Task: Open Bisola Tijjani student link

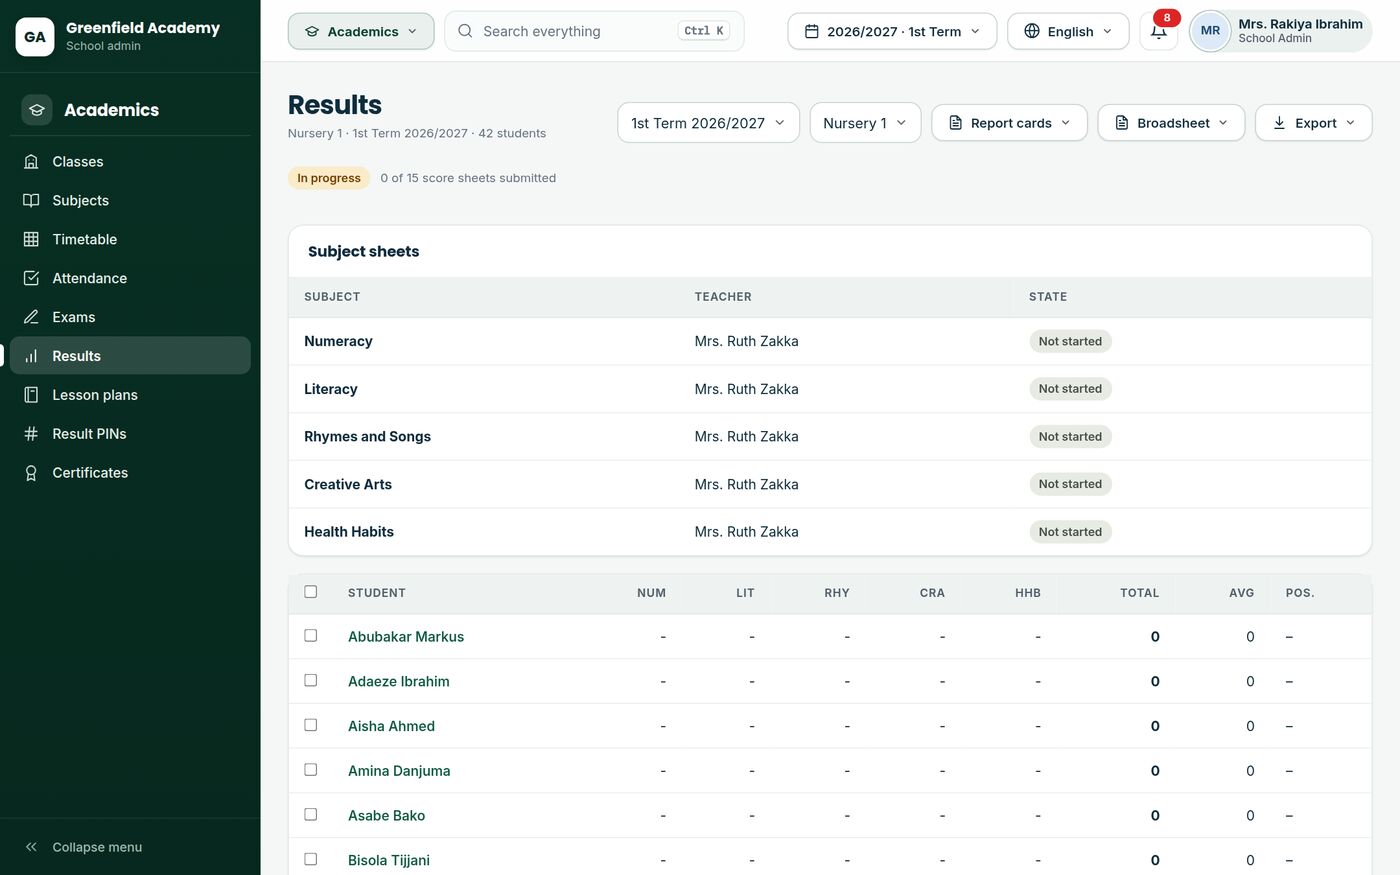Action: [389, 861]
